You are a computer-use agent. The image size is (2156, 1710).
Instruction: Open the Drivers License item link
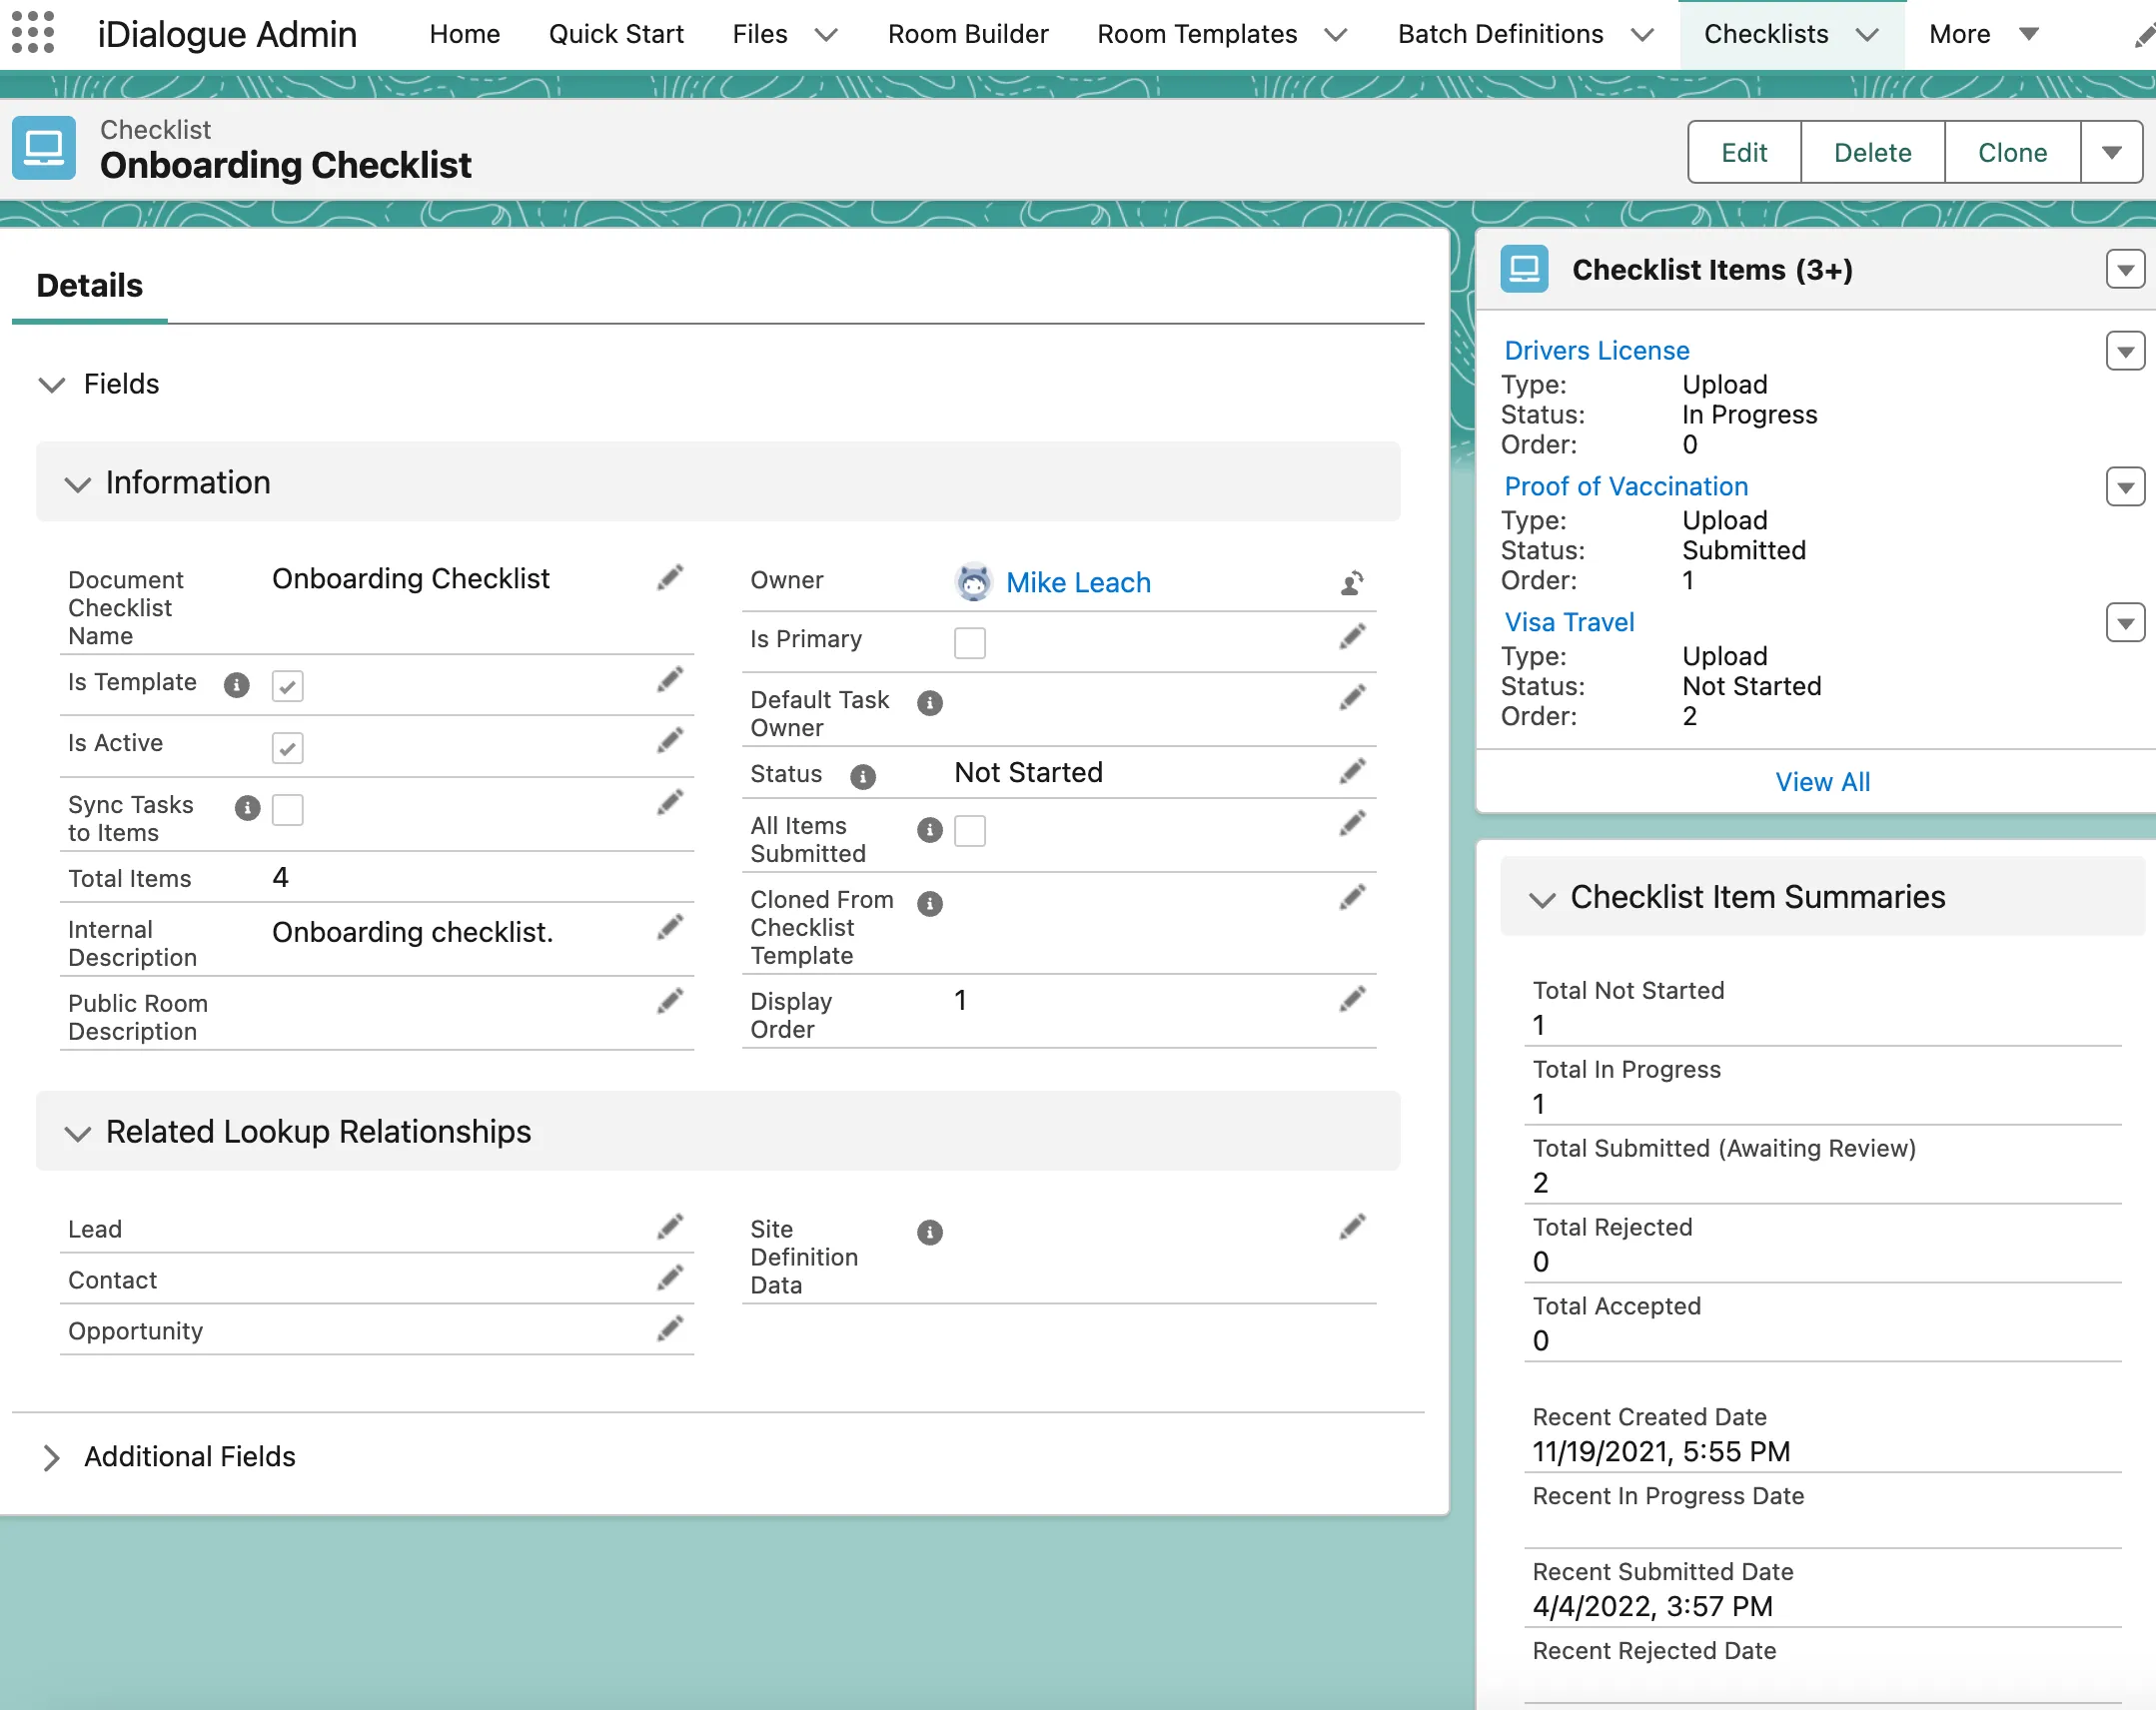(1597, 351)
